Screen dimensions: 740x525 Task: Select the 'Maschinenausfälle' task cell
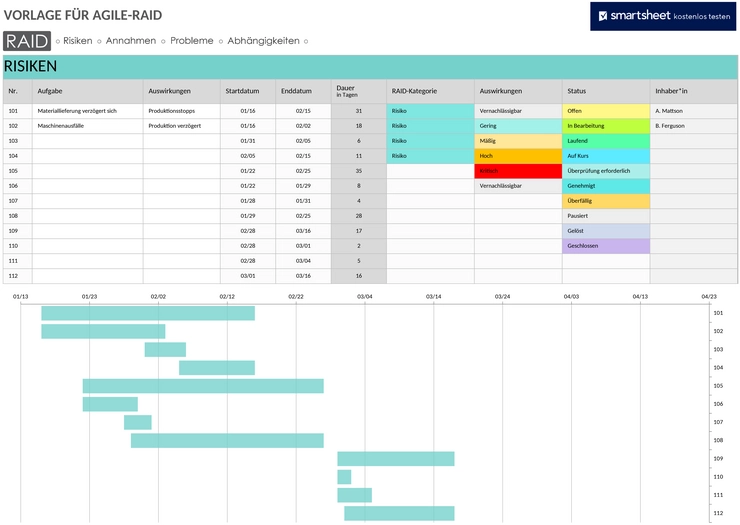(x=88, y=126)
